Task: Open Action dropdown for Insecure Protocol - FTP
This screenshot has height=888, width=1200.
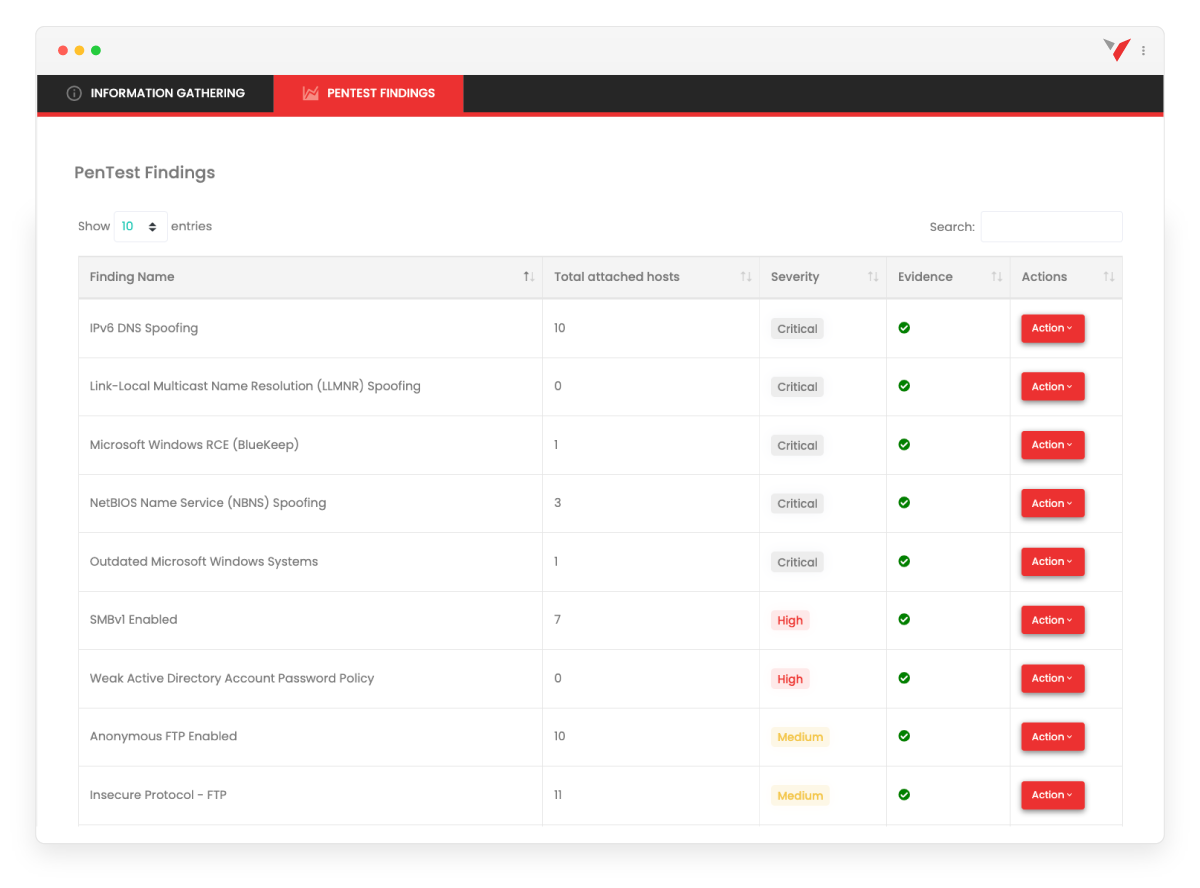Action: pyautogui.click(x=1052, y=795)
